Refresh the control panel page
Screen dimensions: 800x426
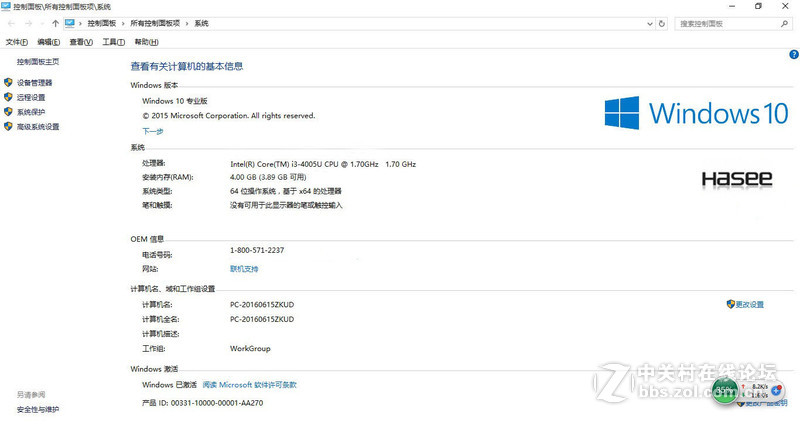662,23
